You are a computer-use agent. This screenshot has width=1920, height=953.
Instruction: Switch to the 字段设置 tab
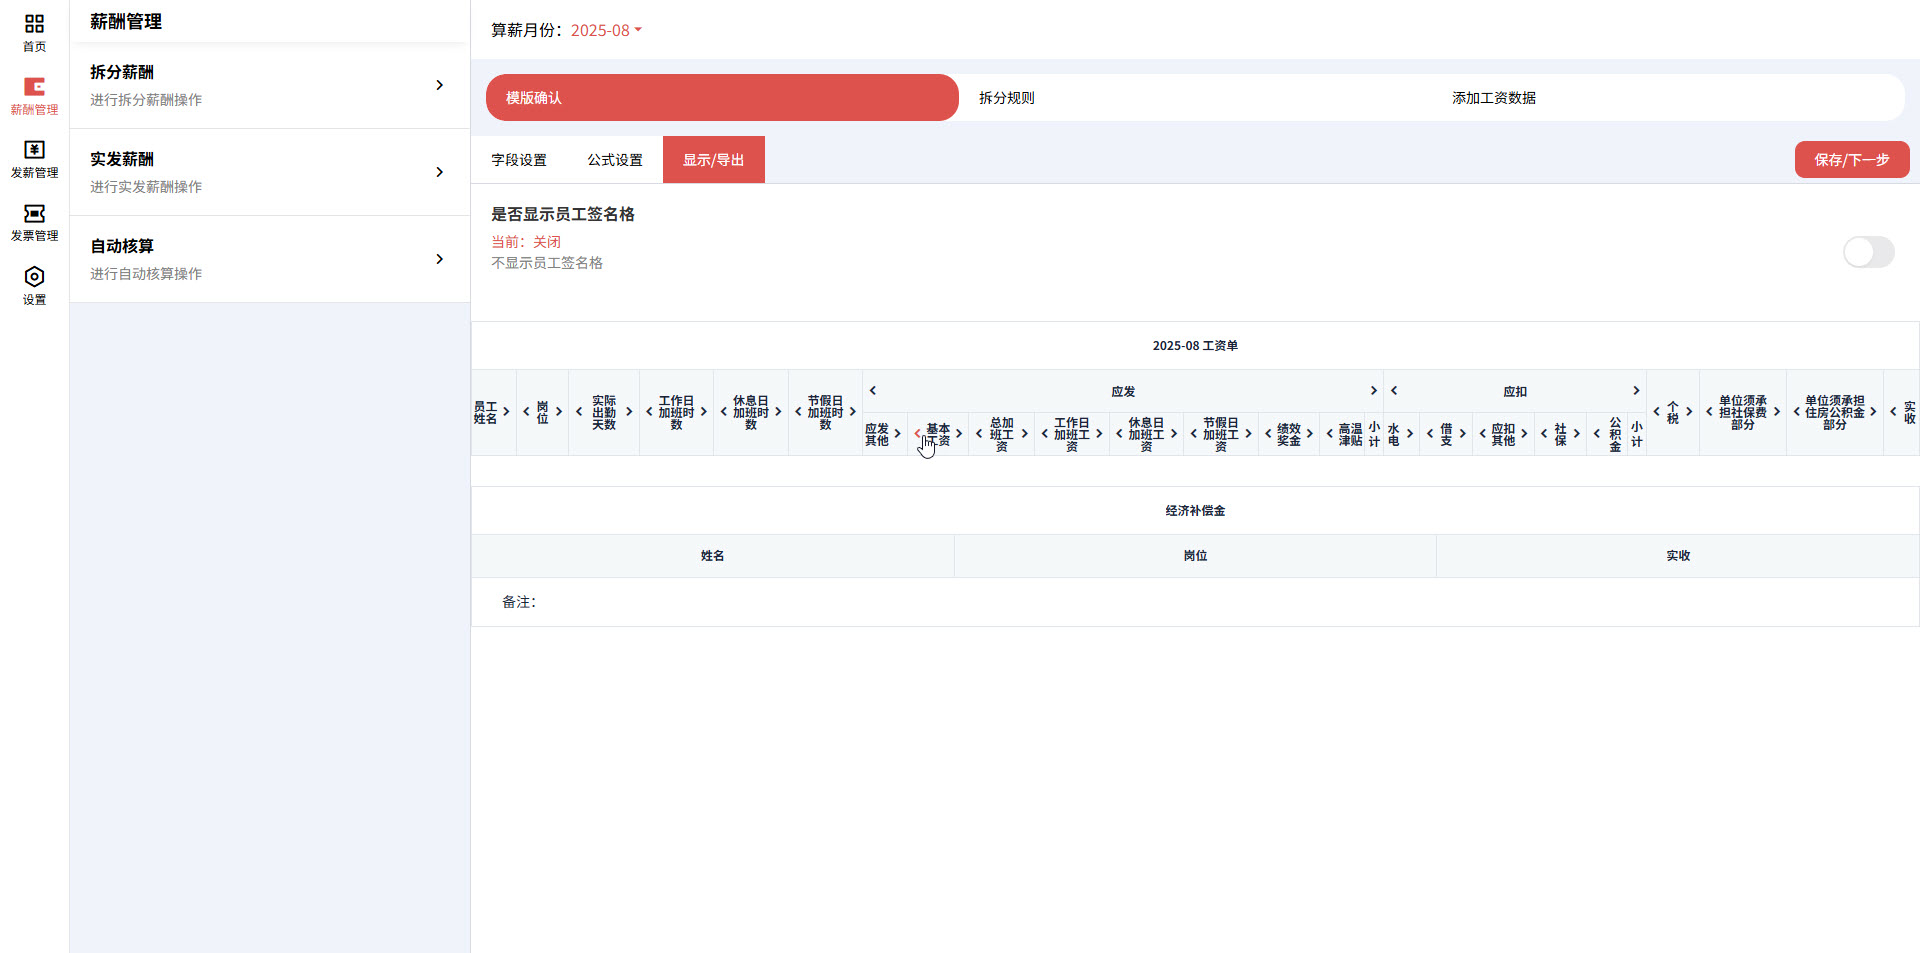point(517,159)
